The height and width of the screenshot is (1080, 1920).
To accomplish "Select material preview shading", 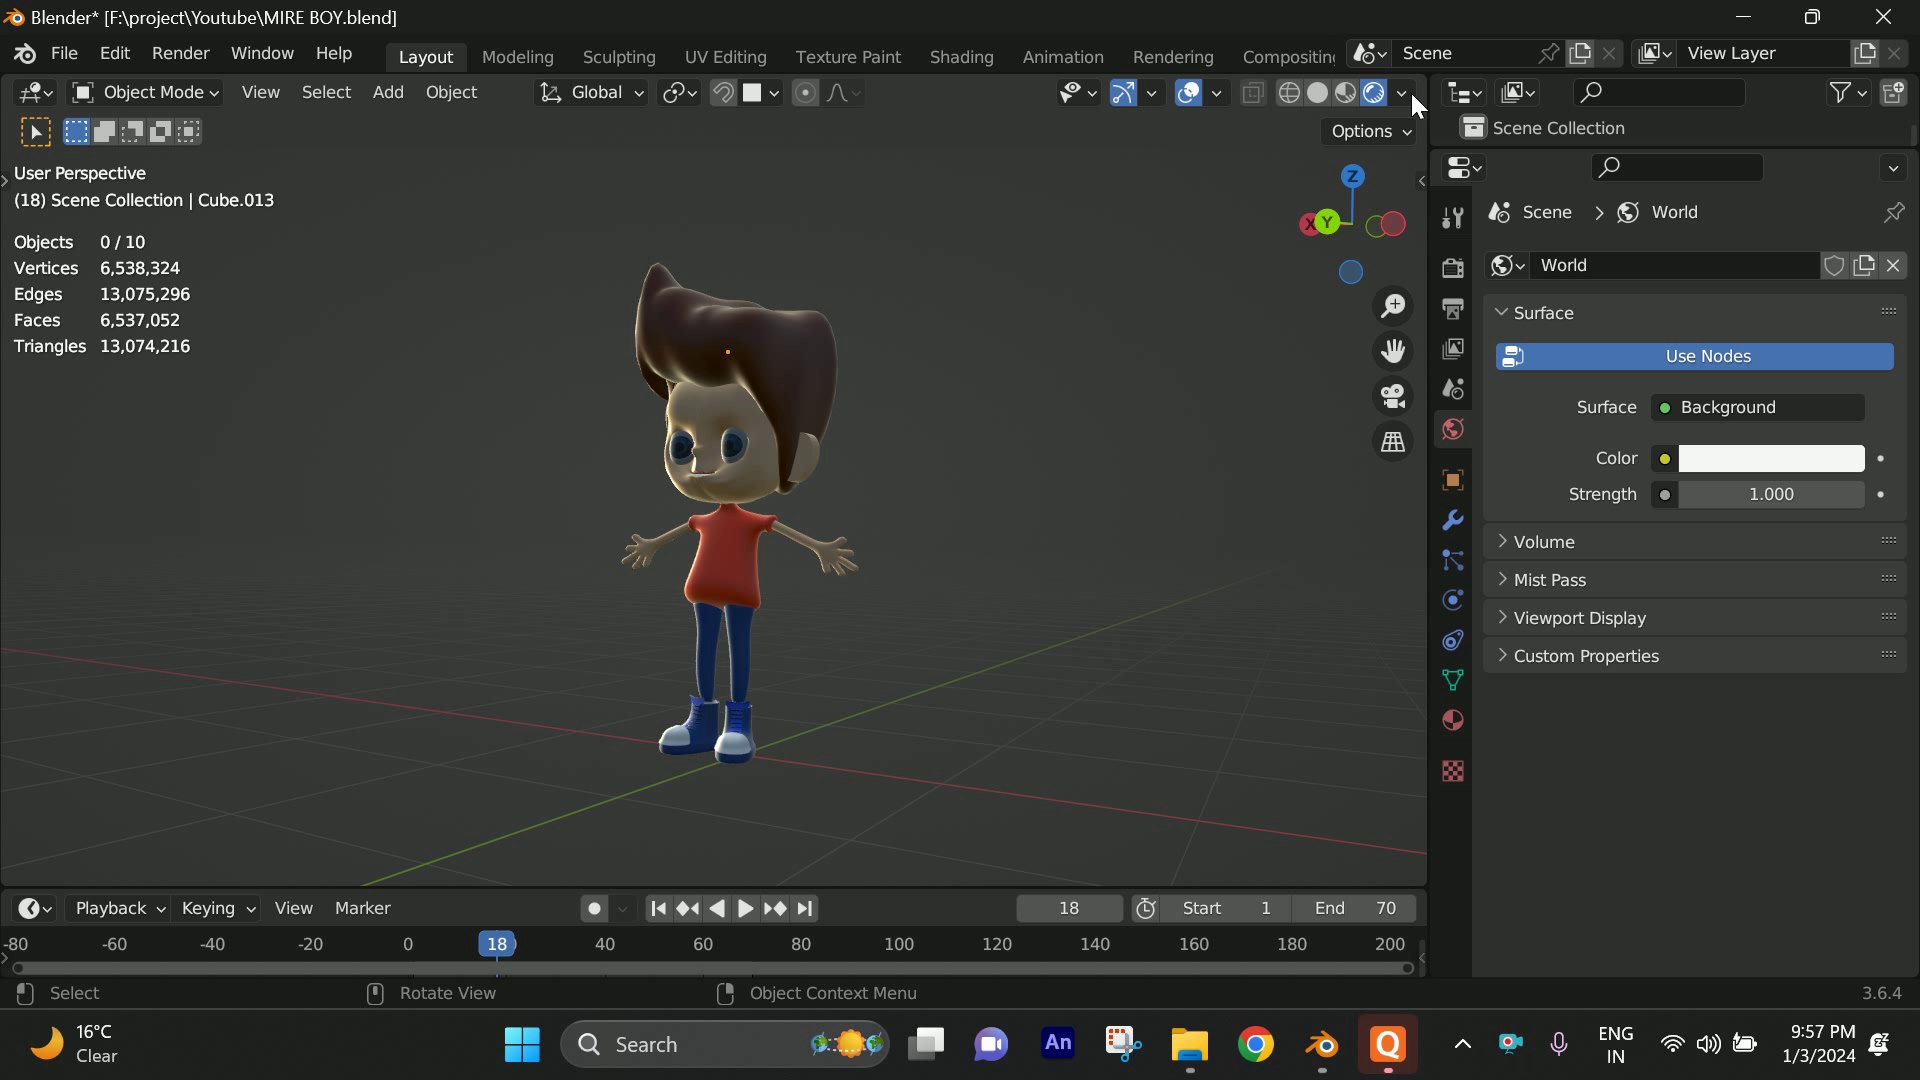I will [x=1346, y=93].
